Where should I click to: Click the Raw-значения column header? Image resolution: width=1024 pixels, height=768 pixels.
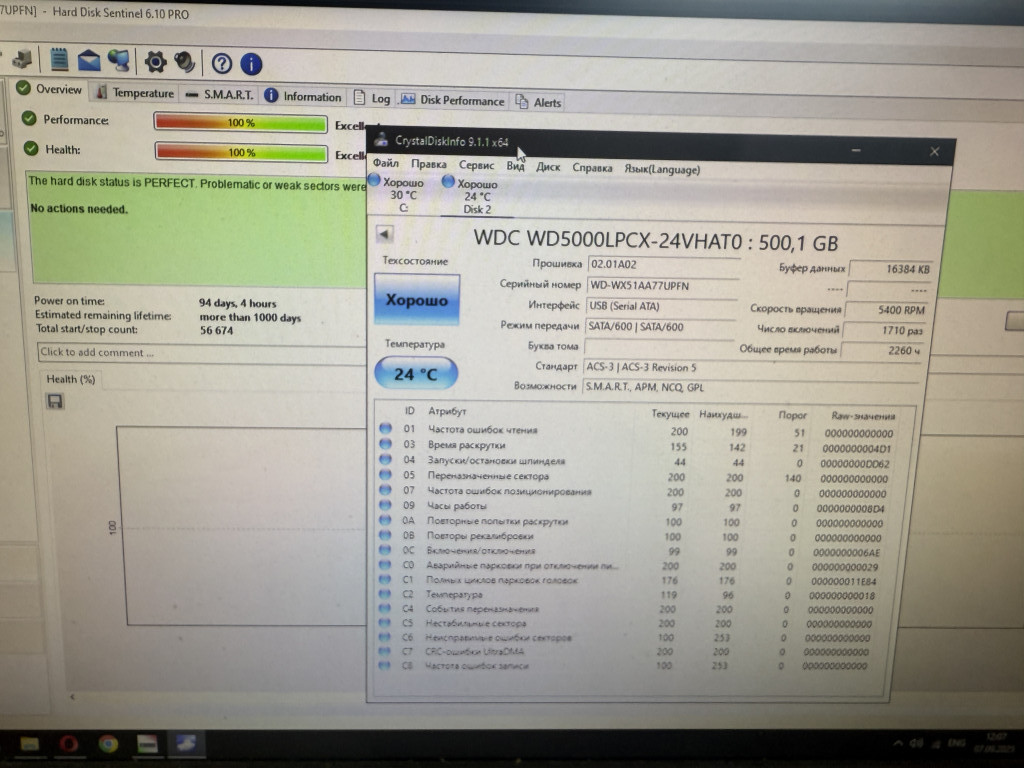point(862,415)
